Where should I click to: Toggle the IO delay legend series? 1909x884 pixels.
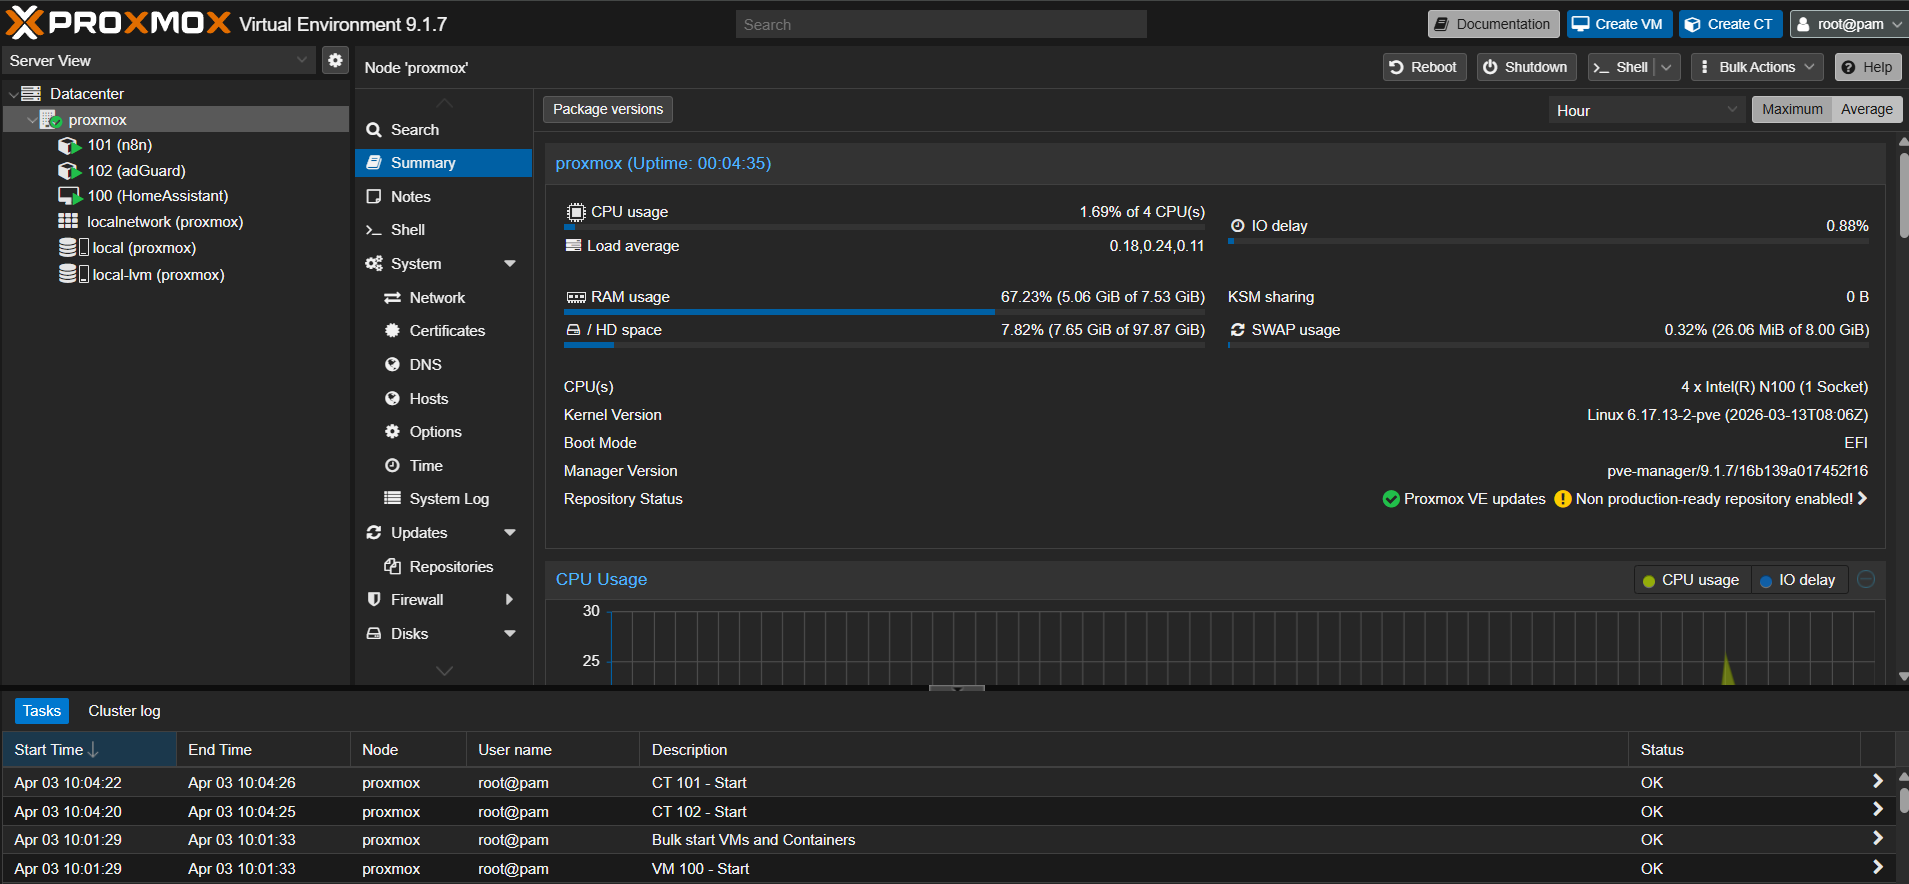point(1798,580)
